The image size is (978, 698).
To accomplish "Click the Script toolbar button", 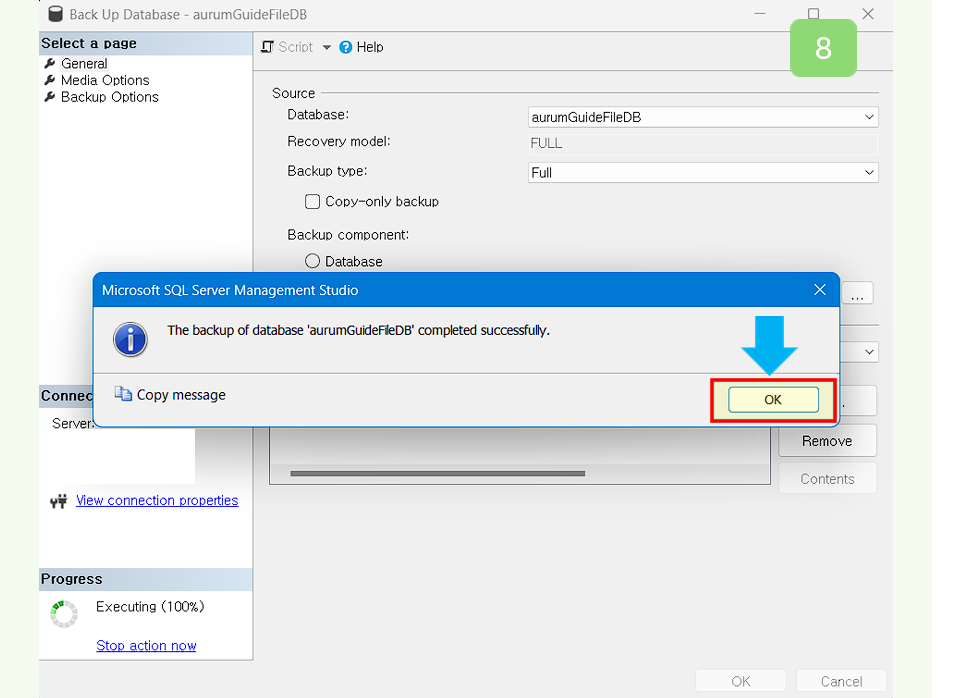I will pos(287,47).
